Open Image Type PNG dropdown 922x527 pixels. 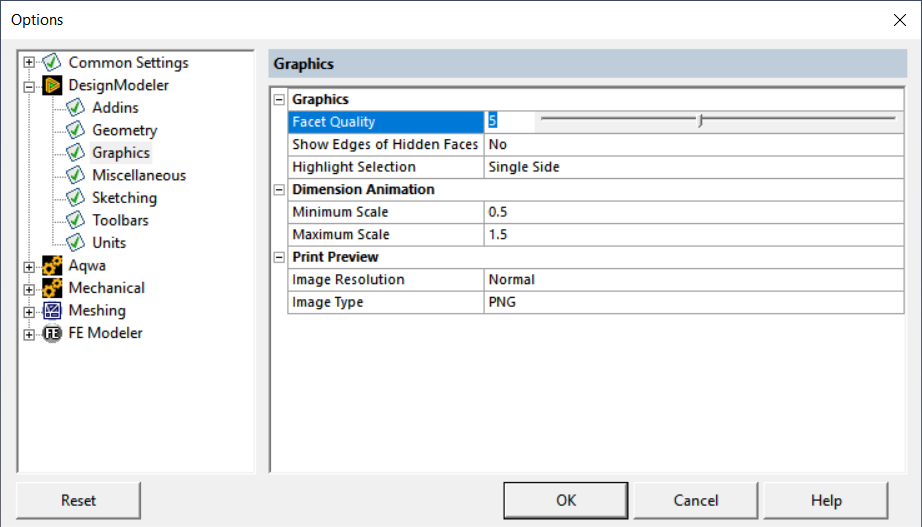point(694,302)
